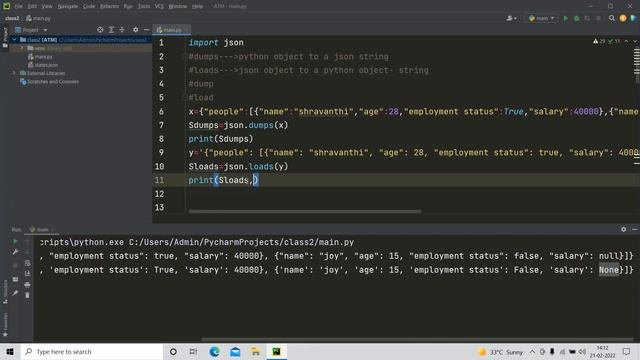Open the VCS menu
This screenshot has width=640, height=360.
click(159, 6)
